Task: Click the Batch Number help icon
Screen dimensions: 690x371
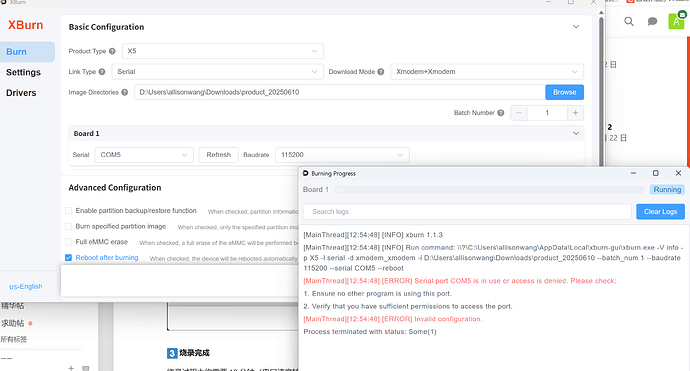Action: pyautogui.click(x=500, y=113)
